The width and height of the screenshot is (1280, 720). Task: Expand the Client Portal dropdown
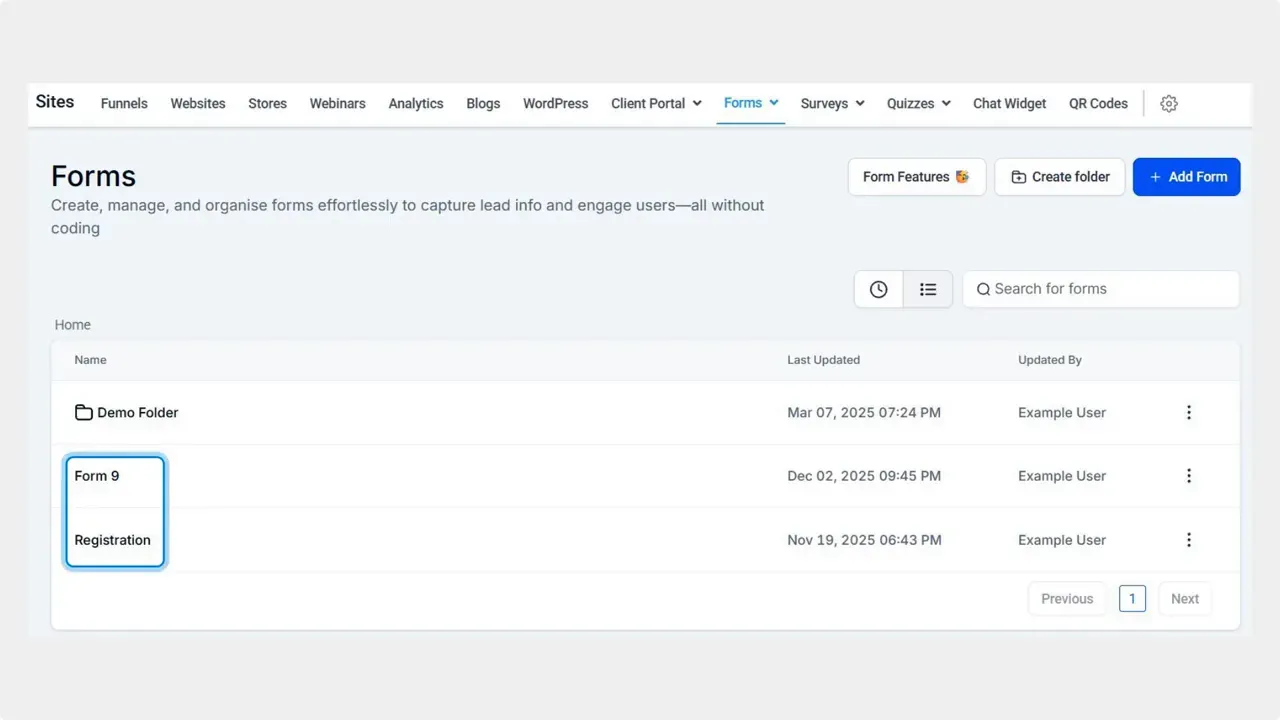(x=697, y=103)
